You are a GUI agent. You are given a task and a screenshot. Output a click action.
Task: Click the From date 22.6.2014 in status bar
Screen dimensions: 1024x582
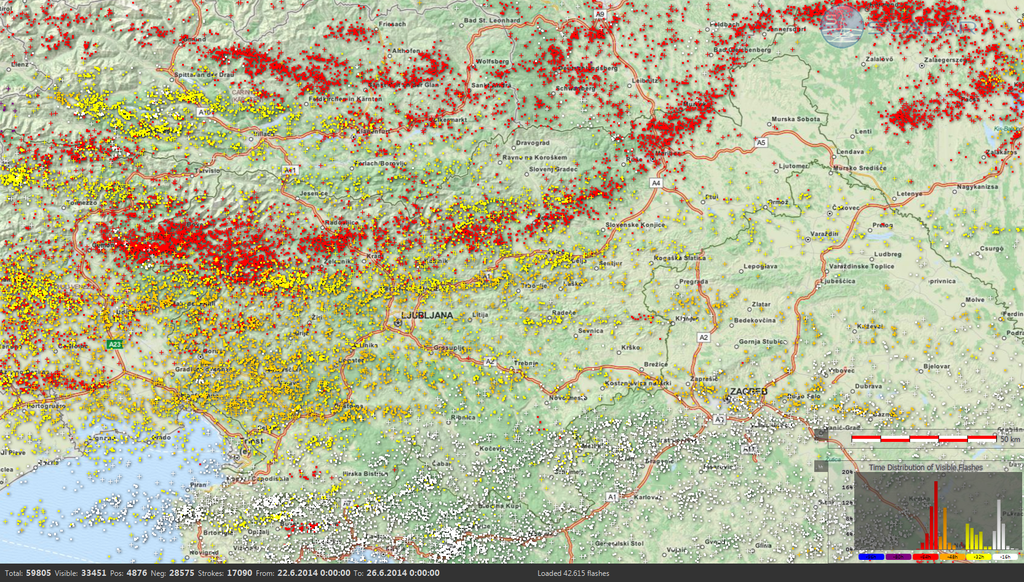[x=300, y=575]
